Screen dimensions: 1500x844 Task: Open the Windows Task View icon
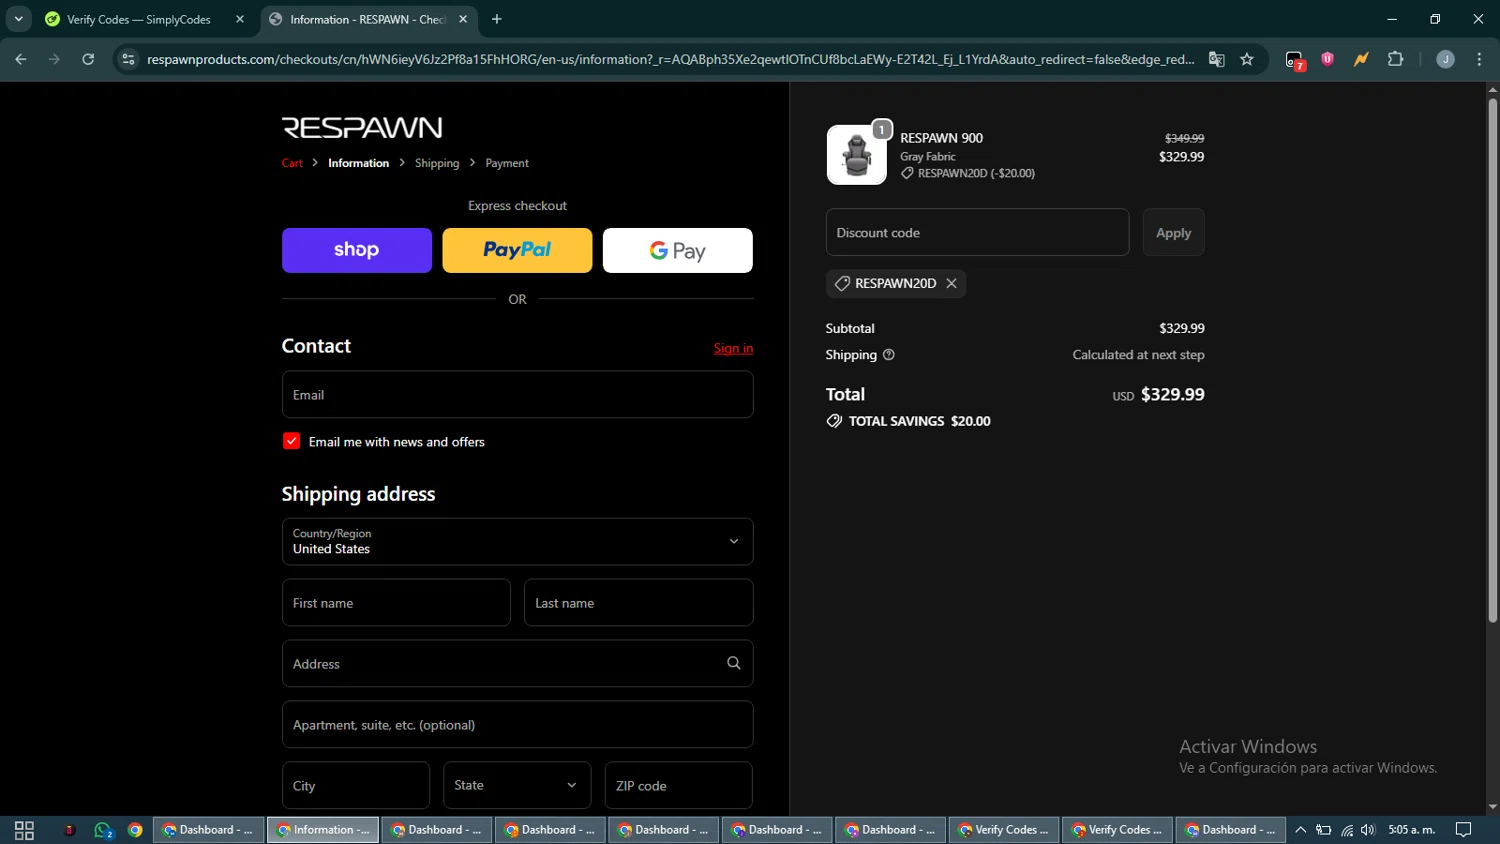(x=24, y=830)
